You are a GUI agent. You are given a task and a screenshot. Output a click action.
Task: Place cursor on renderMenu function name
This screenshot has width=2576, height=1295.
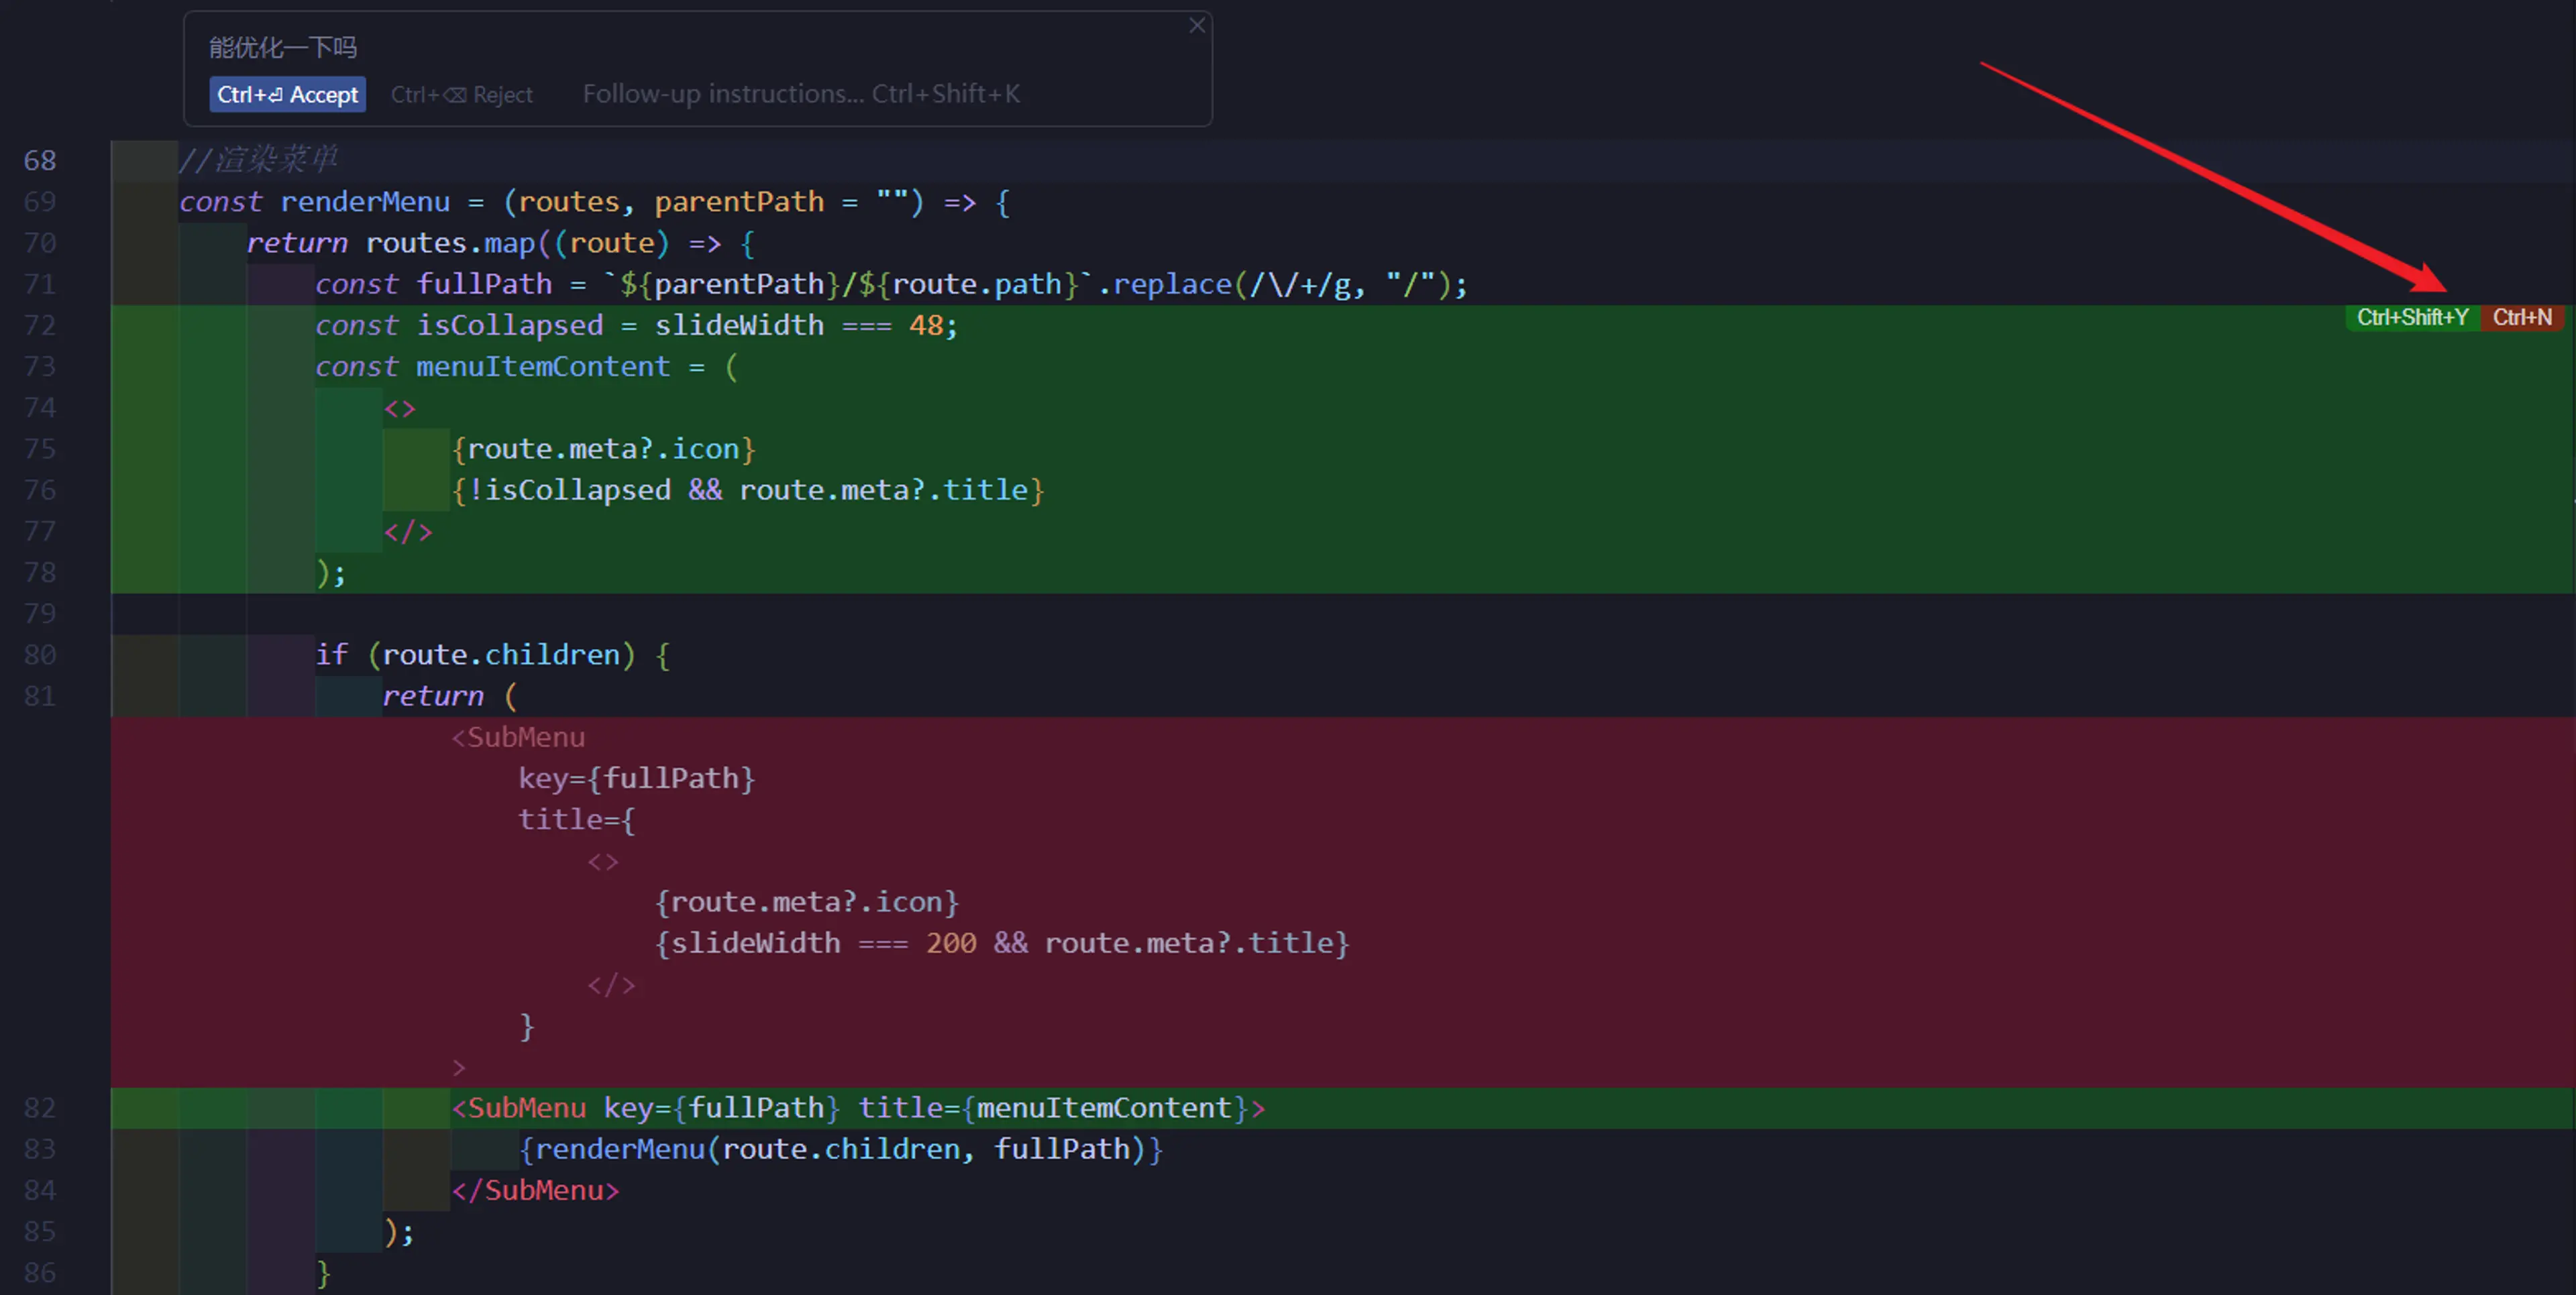coord(365,202)
